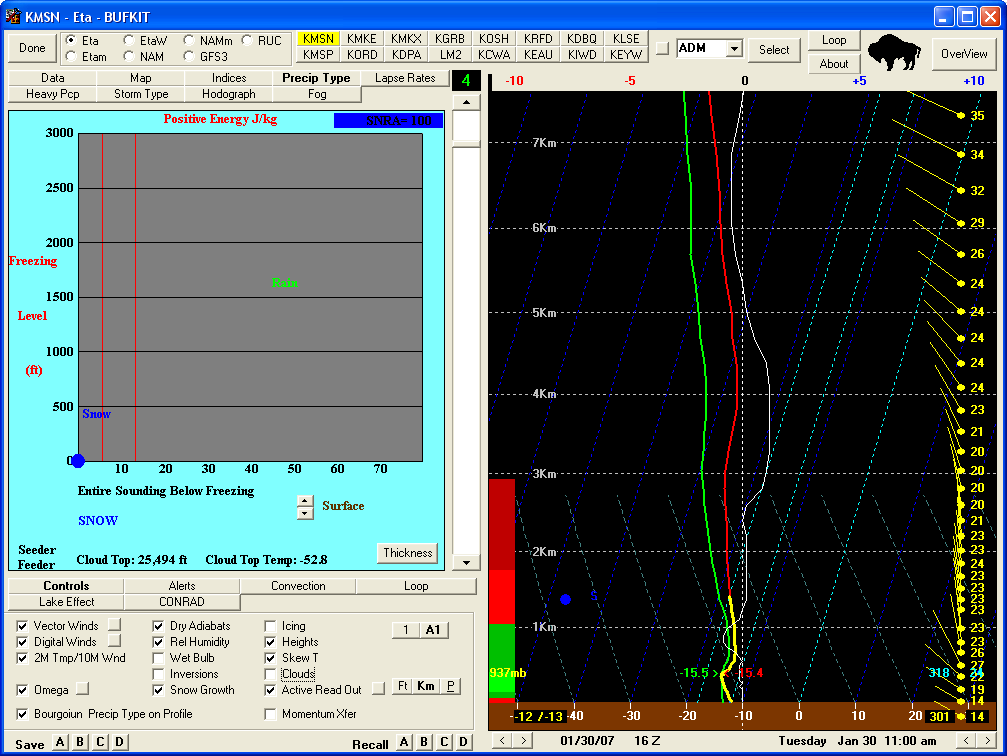Open the Heavy Pcp tab
Screen dimensions: 1007x756
click(x=53, y=94)
